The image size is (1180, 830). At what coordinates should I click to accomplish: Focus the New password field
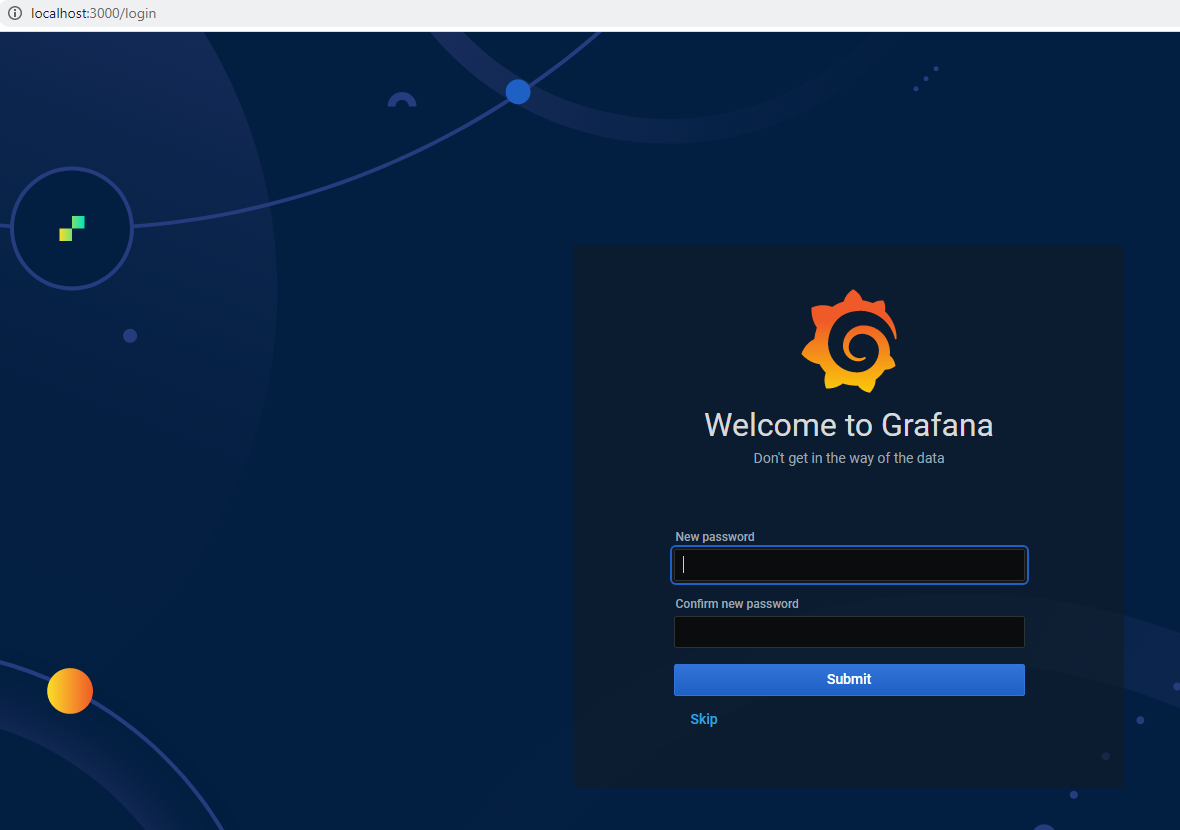(x=849, y=565)
